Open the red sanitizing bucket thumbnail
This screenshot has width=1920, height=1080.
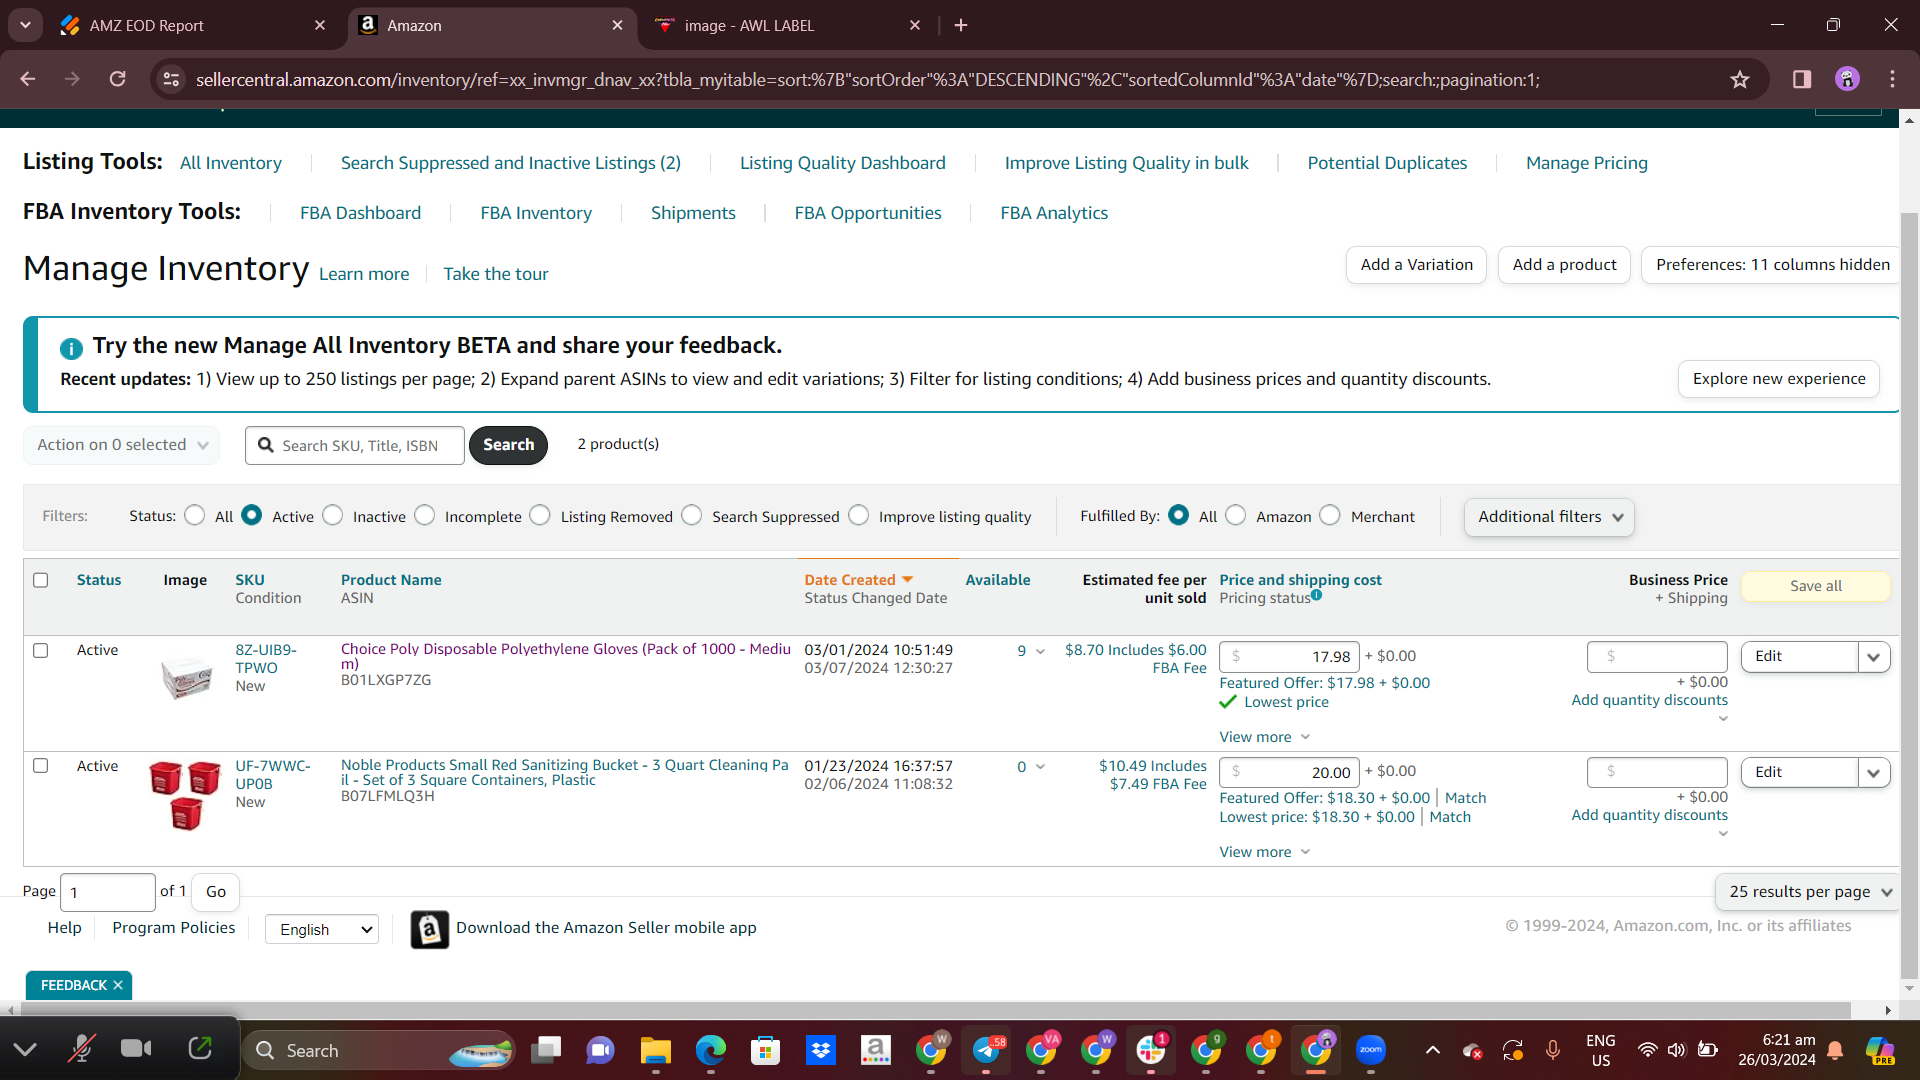(x=185, y=795)
